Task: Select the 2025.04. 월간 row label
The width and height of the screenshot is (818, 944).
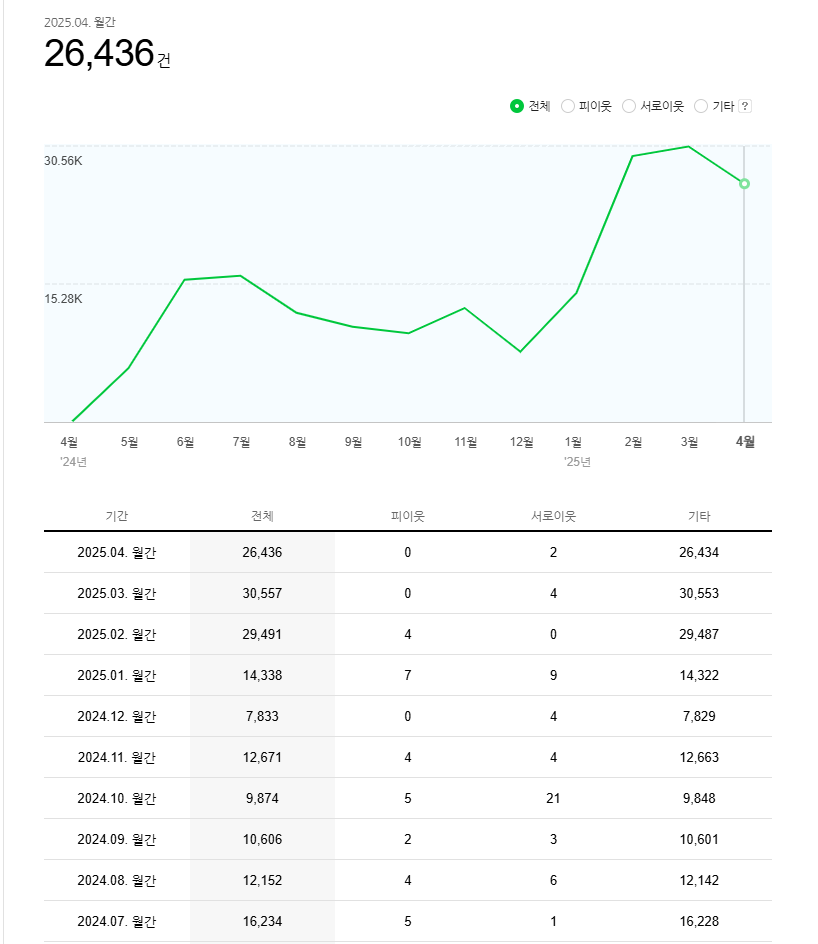Action: pyautogui.click(x=117, y=553)
